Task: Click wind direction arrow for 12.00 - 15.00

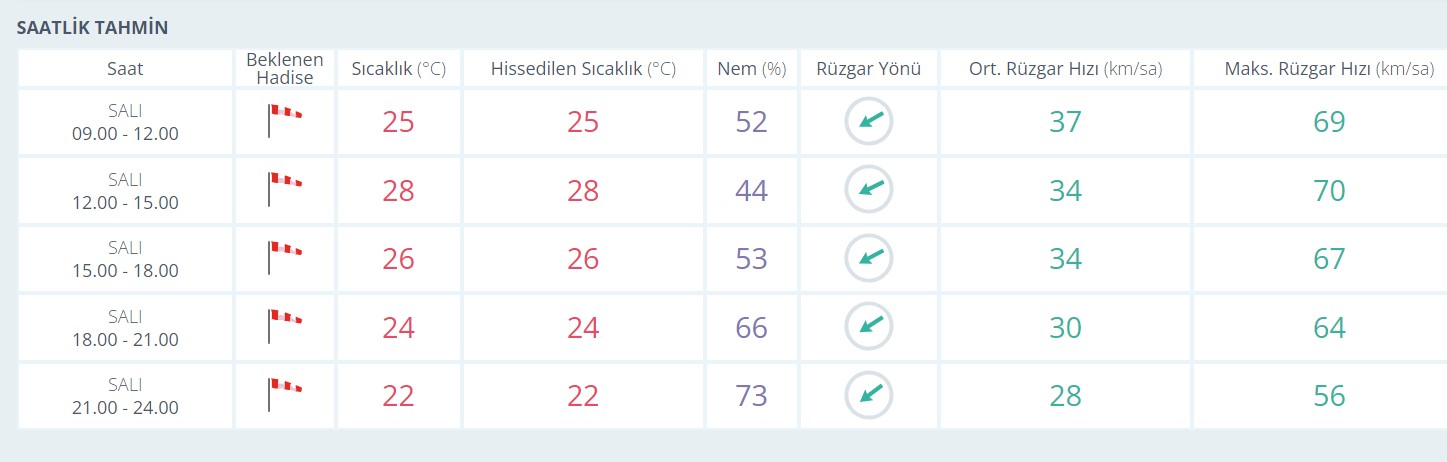Action: click(x=869, y=190)
